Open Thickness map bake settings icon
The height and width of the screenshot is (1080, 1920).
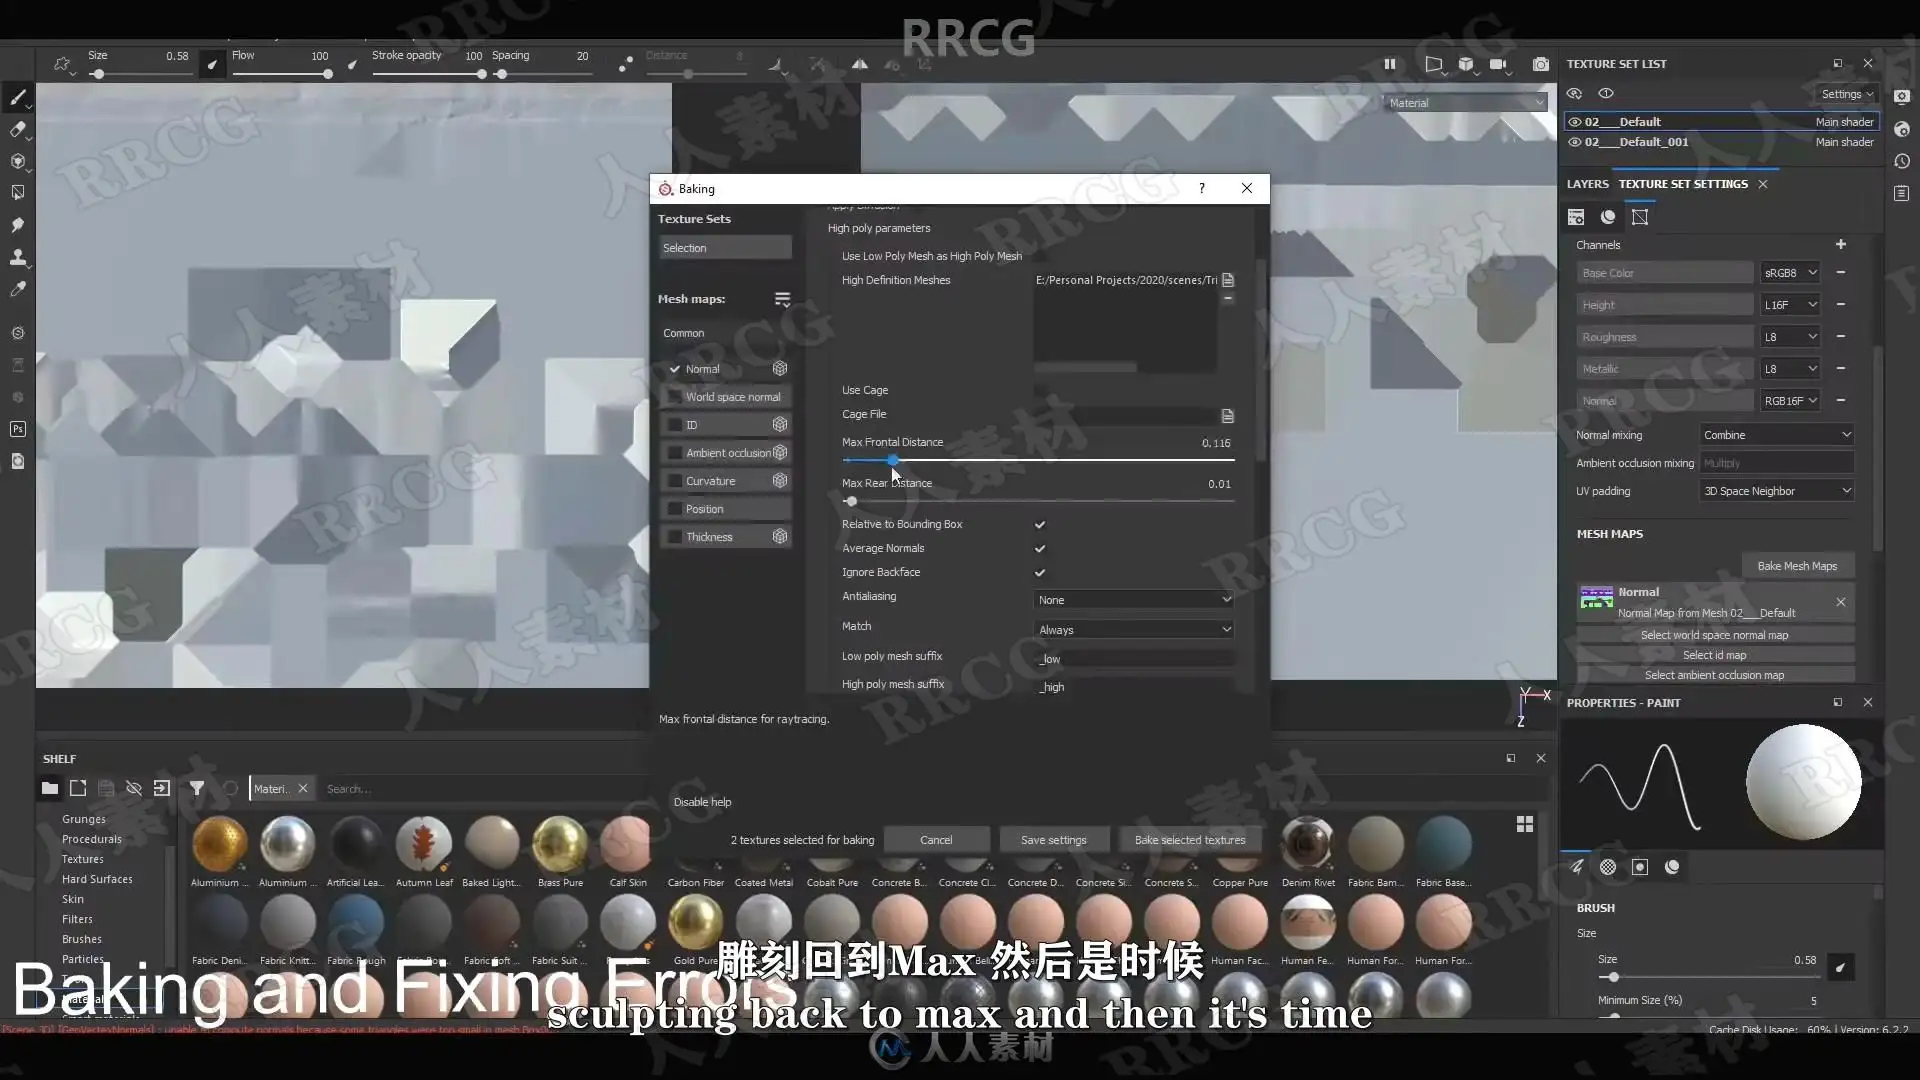click(x=780, y=537)
